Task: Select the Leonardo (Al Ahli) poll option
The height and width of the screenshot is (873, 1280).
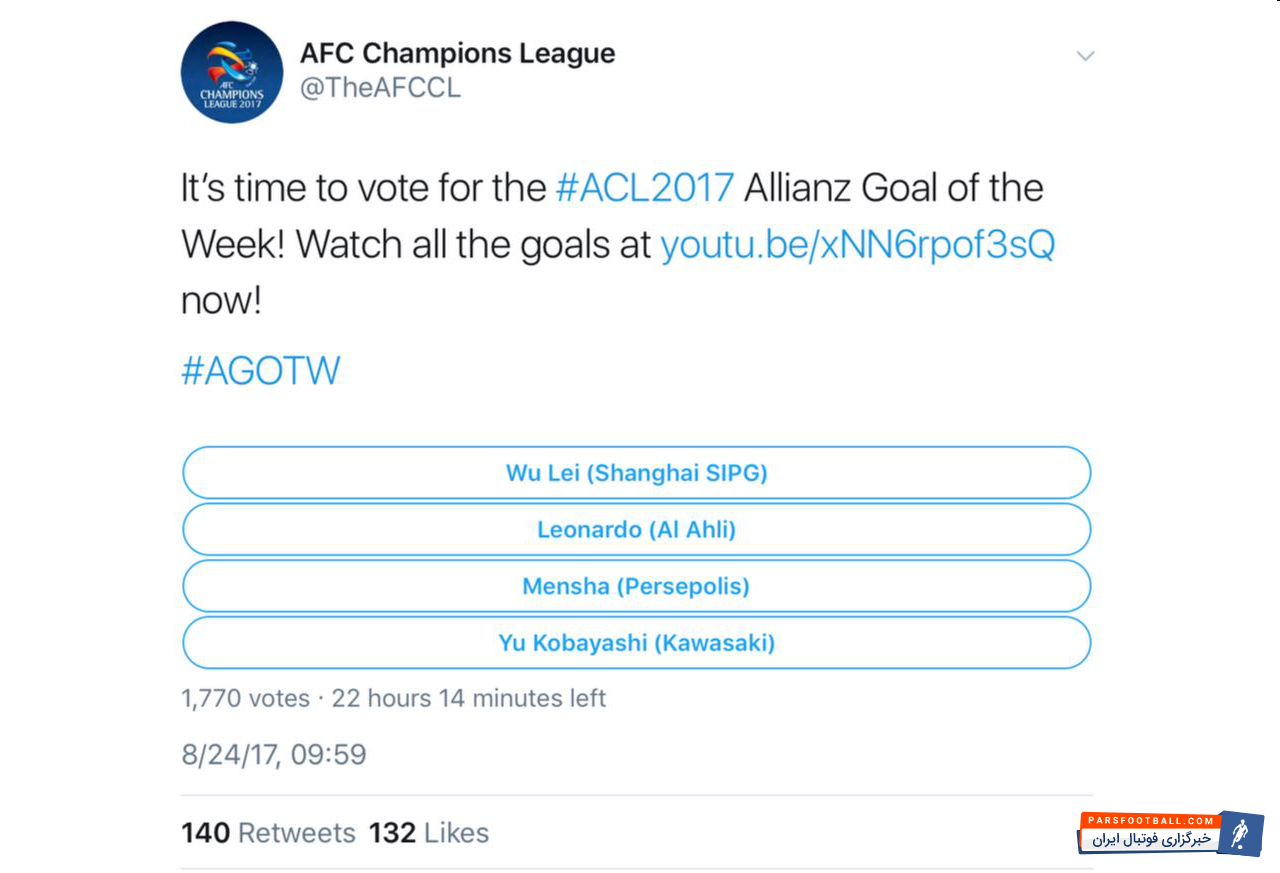Action: [636, 529]
